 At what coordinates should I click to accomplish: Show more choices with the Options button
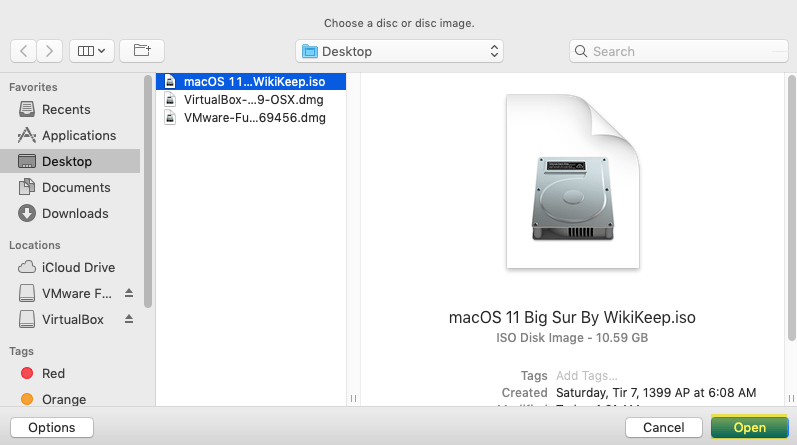click(52, 427)
